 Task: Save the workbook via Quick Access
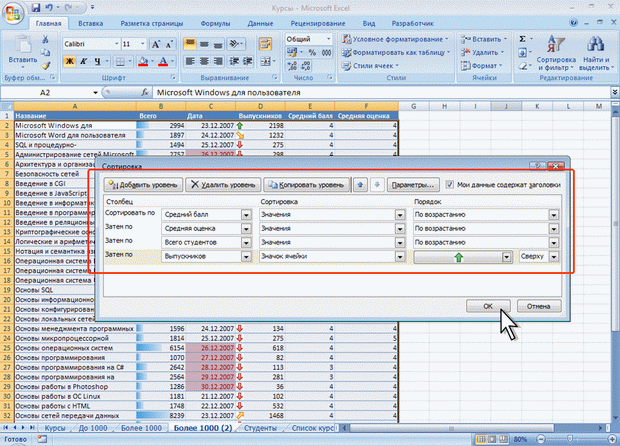(36, 7)
